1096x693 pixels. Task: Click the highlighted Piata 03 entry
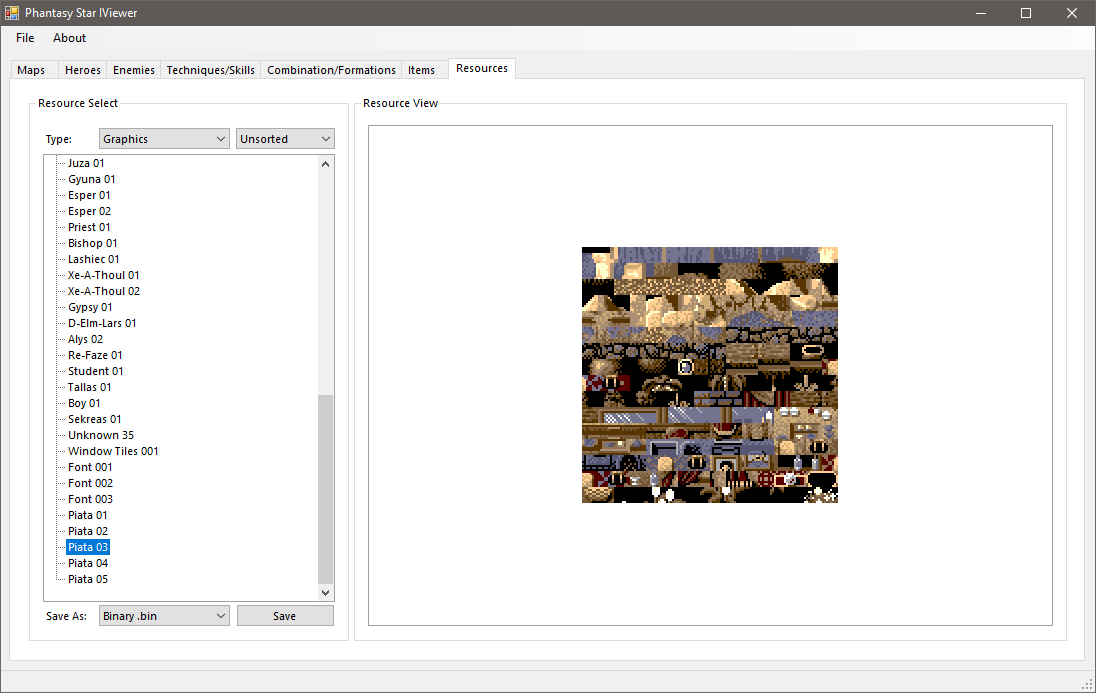88,547
